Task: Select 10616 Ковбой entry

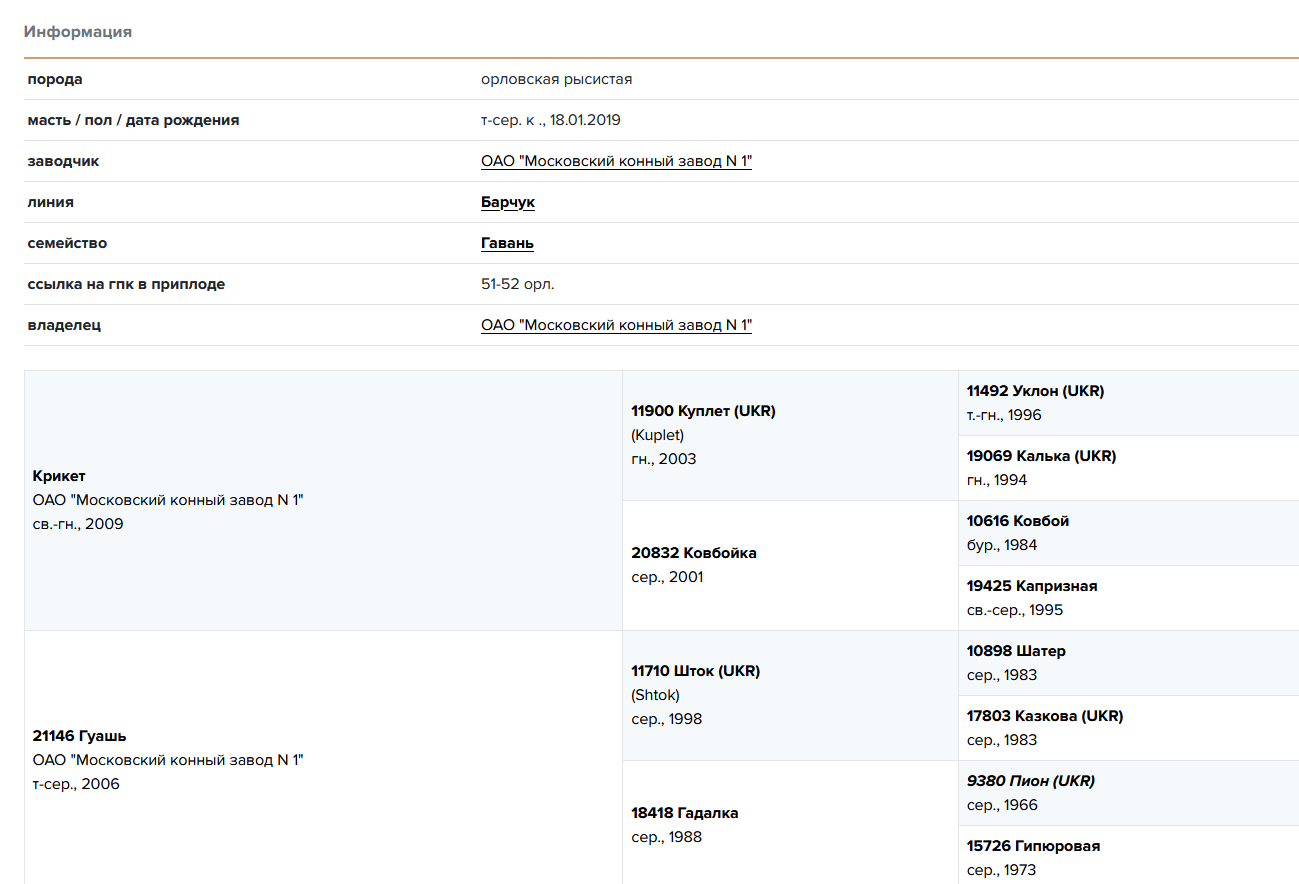Action: (x=1017, y=521)
